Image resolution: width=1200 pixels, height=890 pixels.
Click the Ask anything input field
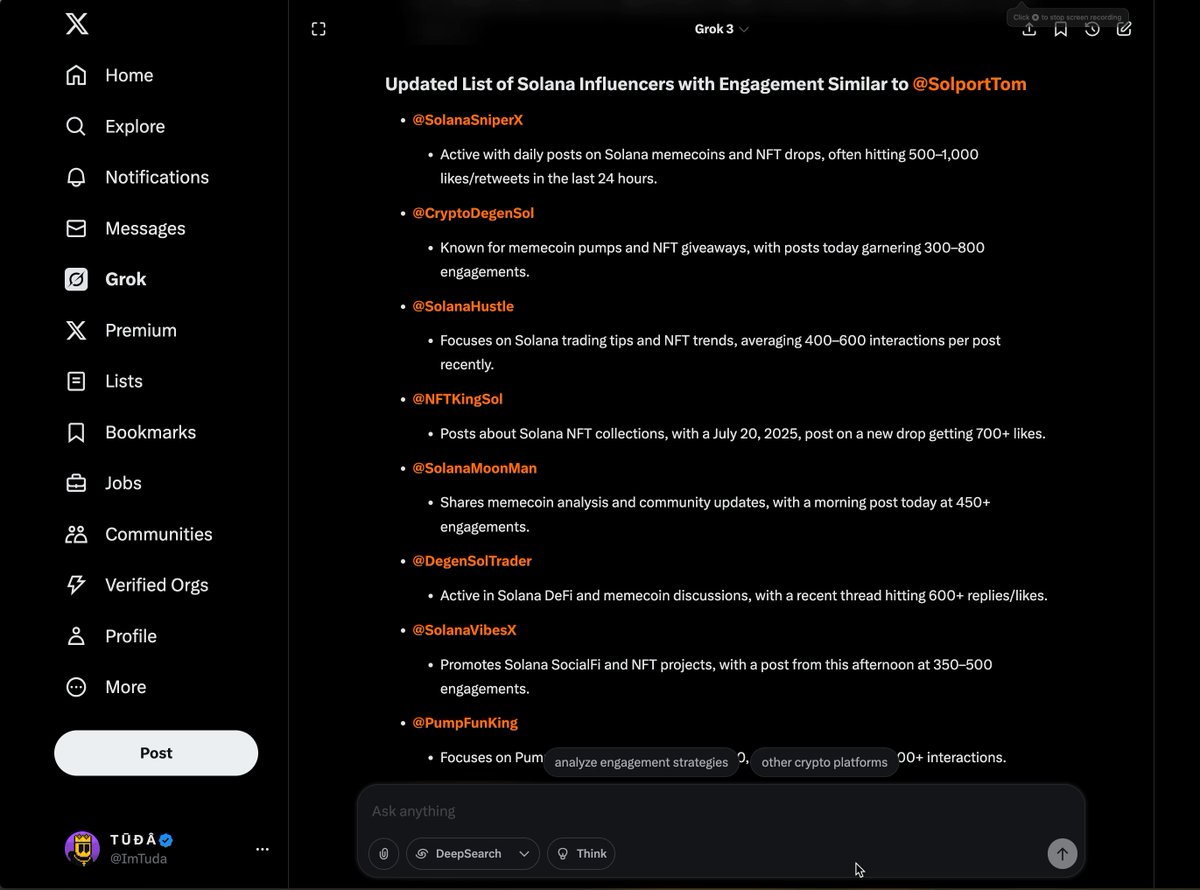tap(720, 811)
